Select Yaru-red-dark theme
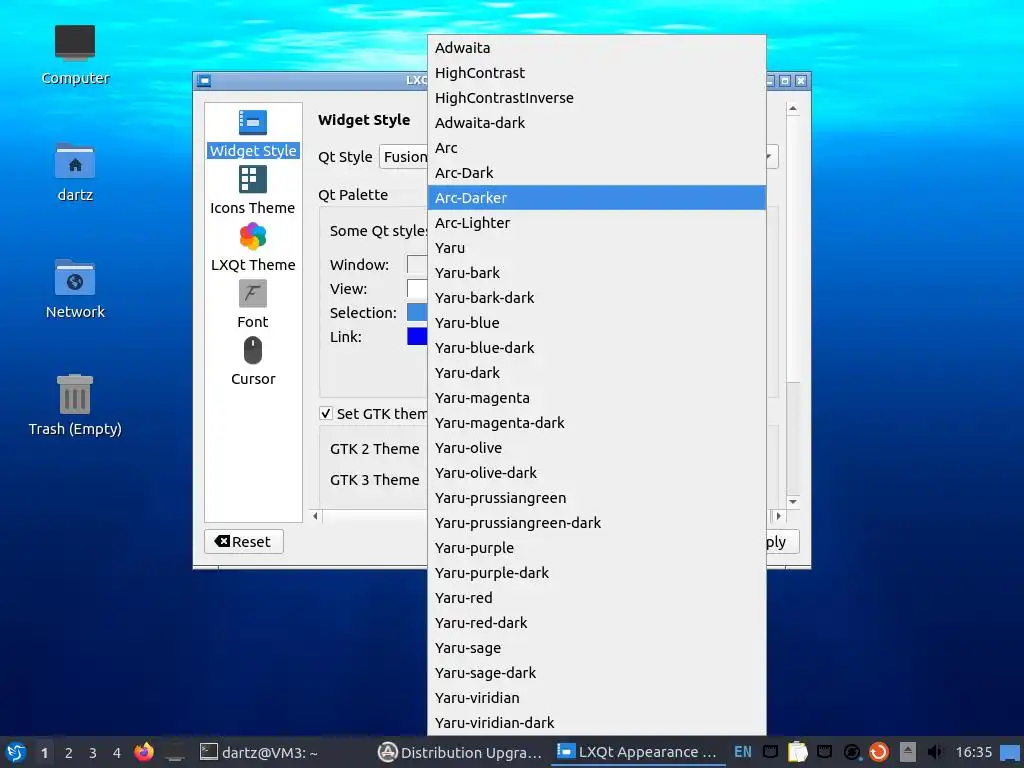 click(596, 623)
